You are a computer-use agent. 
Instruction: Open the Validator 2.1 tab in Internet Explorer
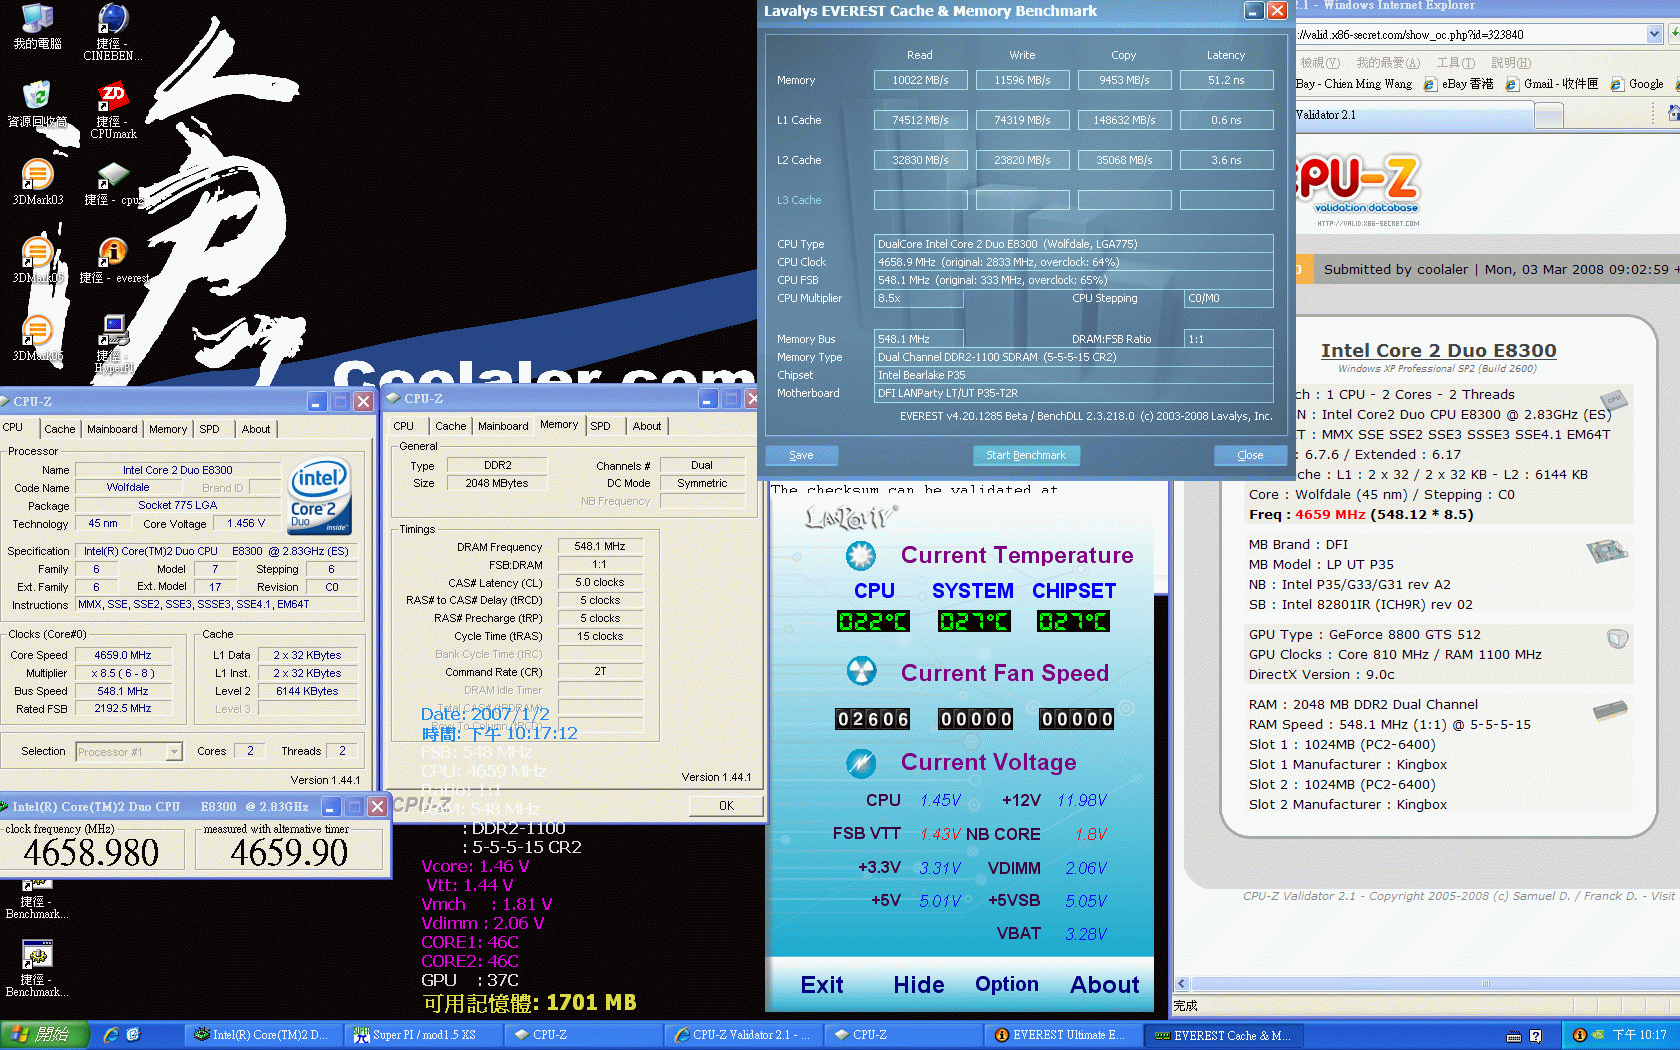pyautogui.click(x=1413, y=115)
